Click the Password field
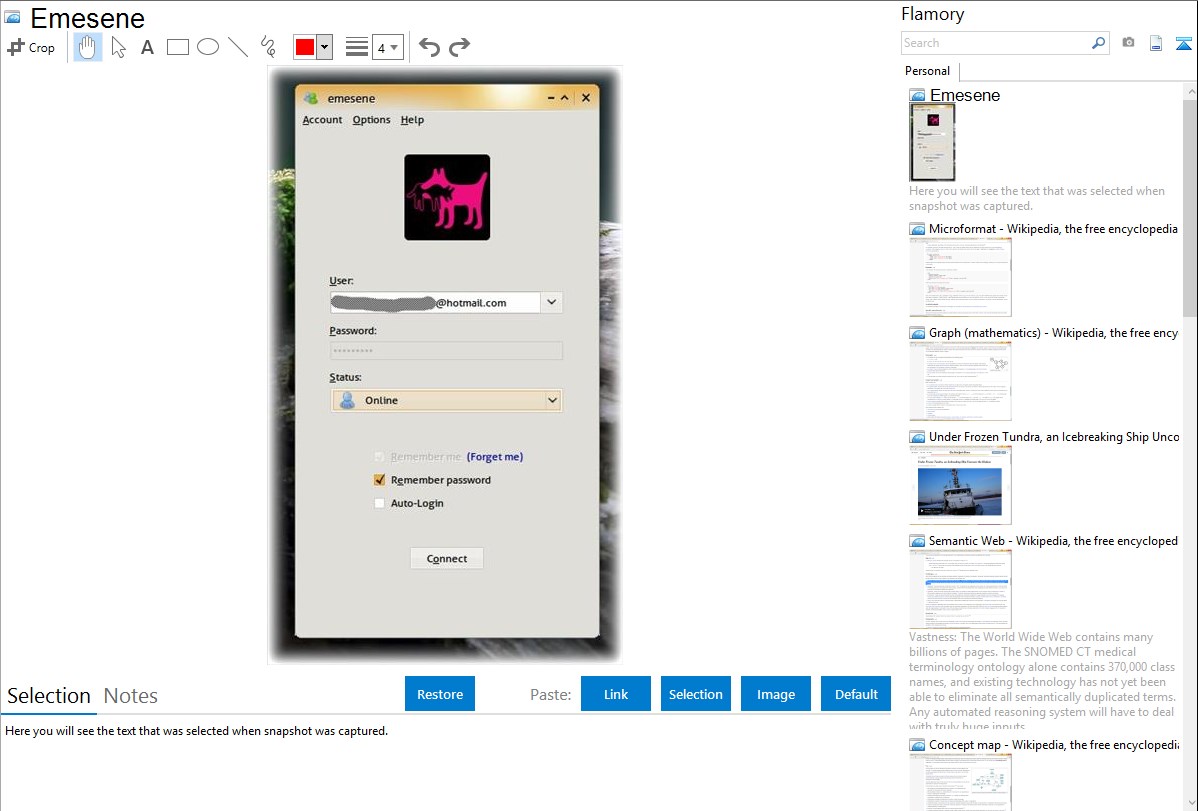The height and width of the screenshot is (811, 1198). (x=446, y=351)
